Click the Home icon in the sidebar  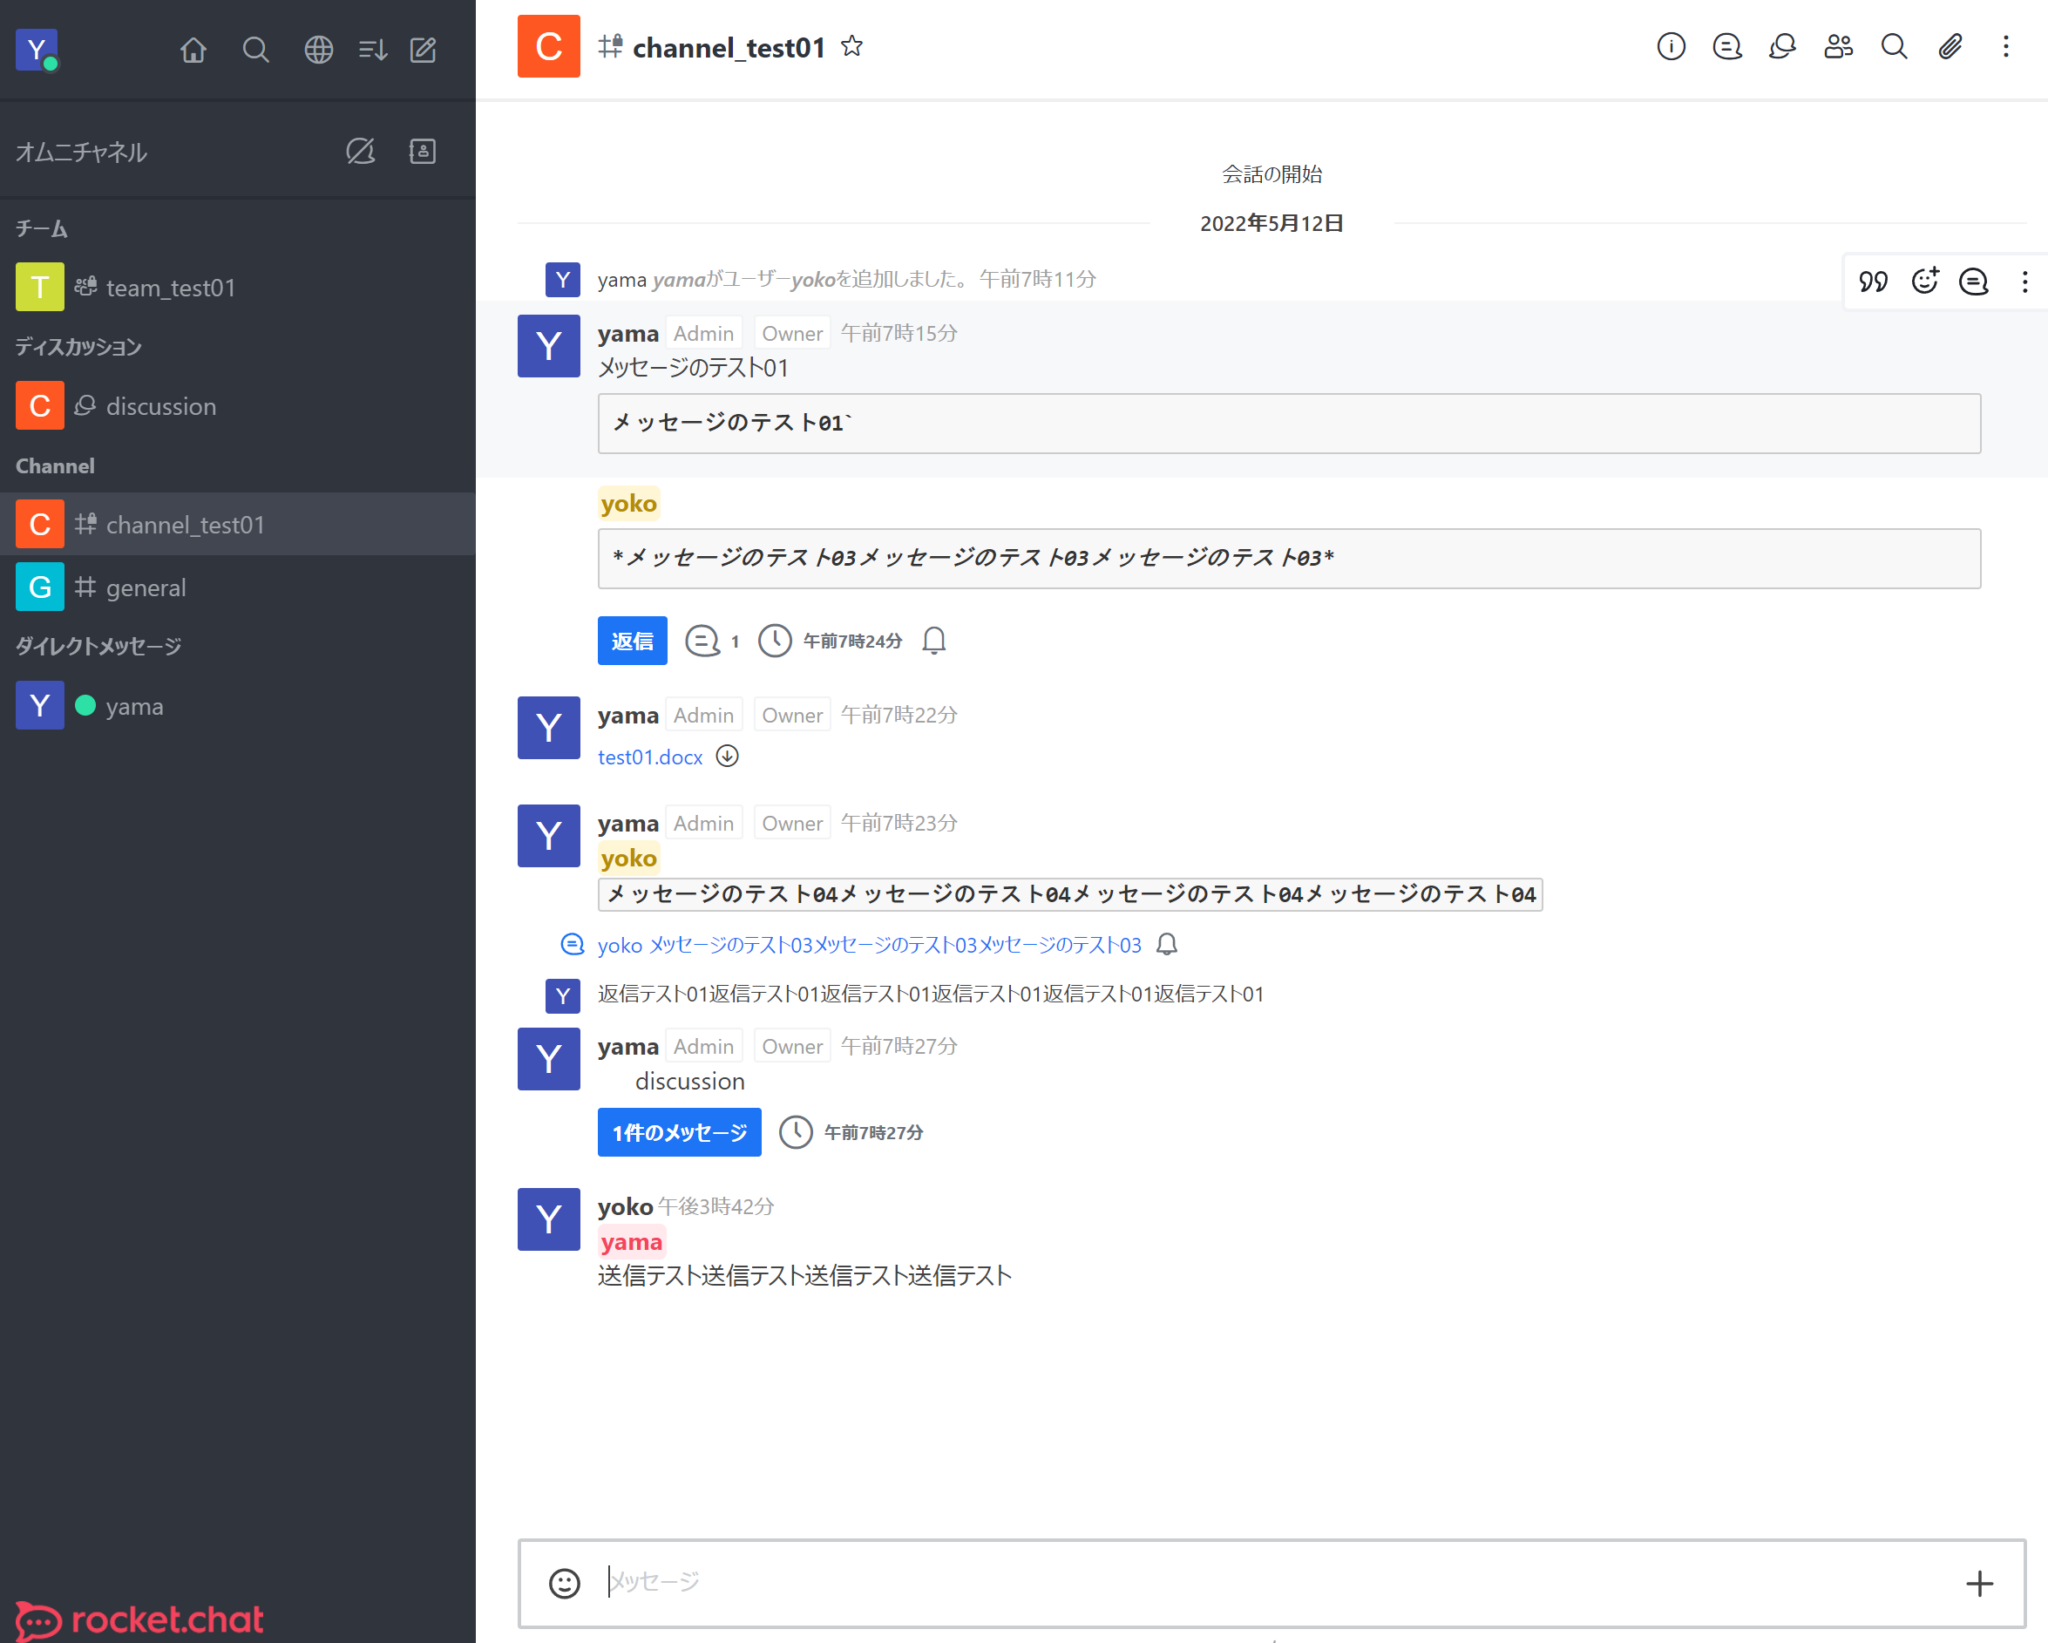coord(193,49)
